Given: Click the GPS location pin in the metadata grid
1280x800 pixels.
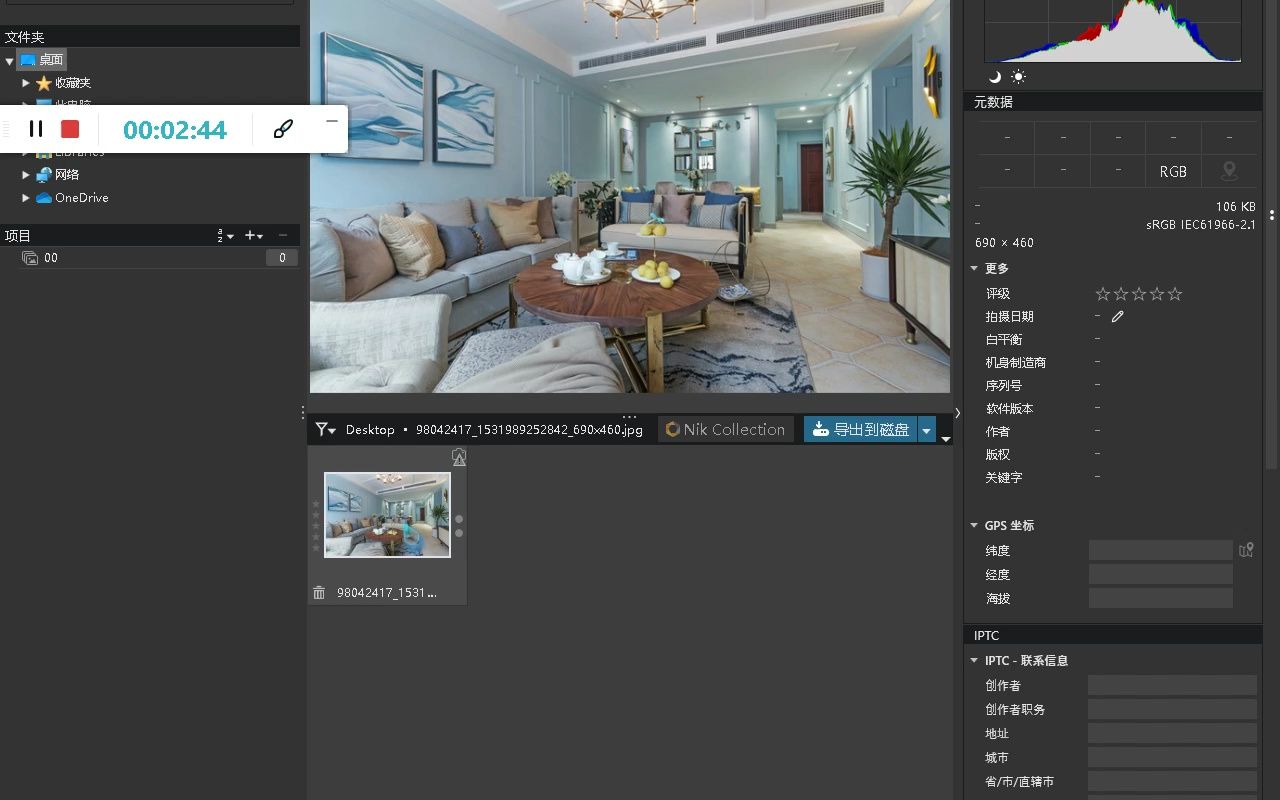Looking at the screenshot, I should tap(1229, 171).
